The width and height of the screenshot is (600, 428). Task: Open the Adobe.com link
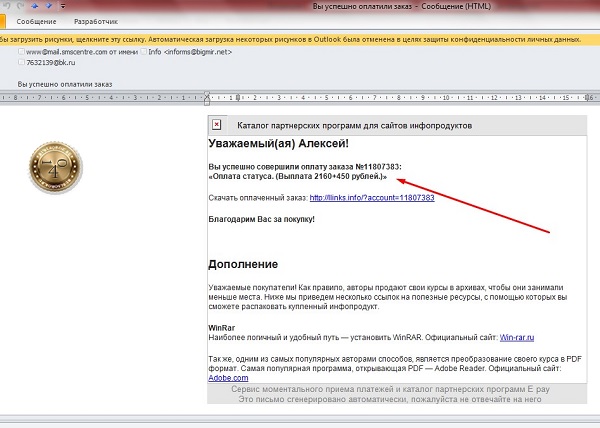[x=228, y=378]
